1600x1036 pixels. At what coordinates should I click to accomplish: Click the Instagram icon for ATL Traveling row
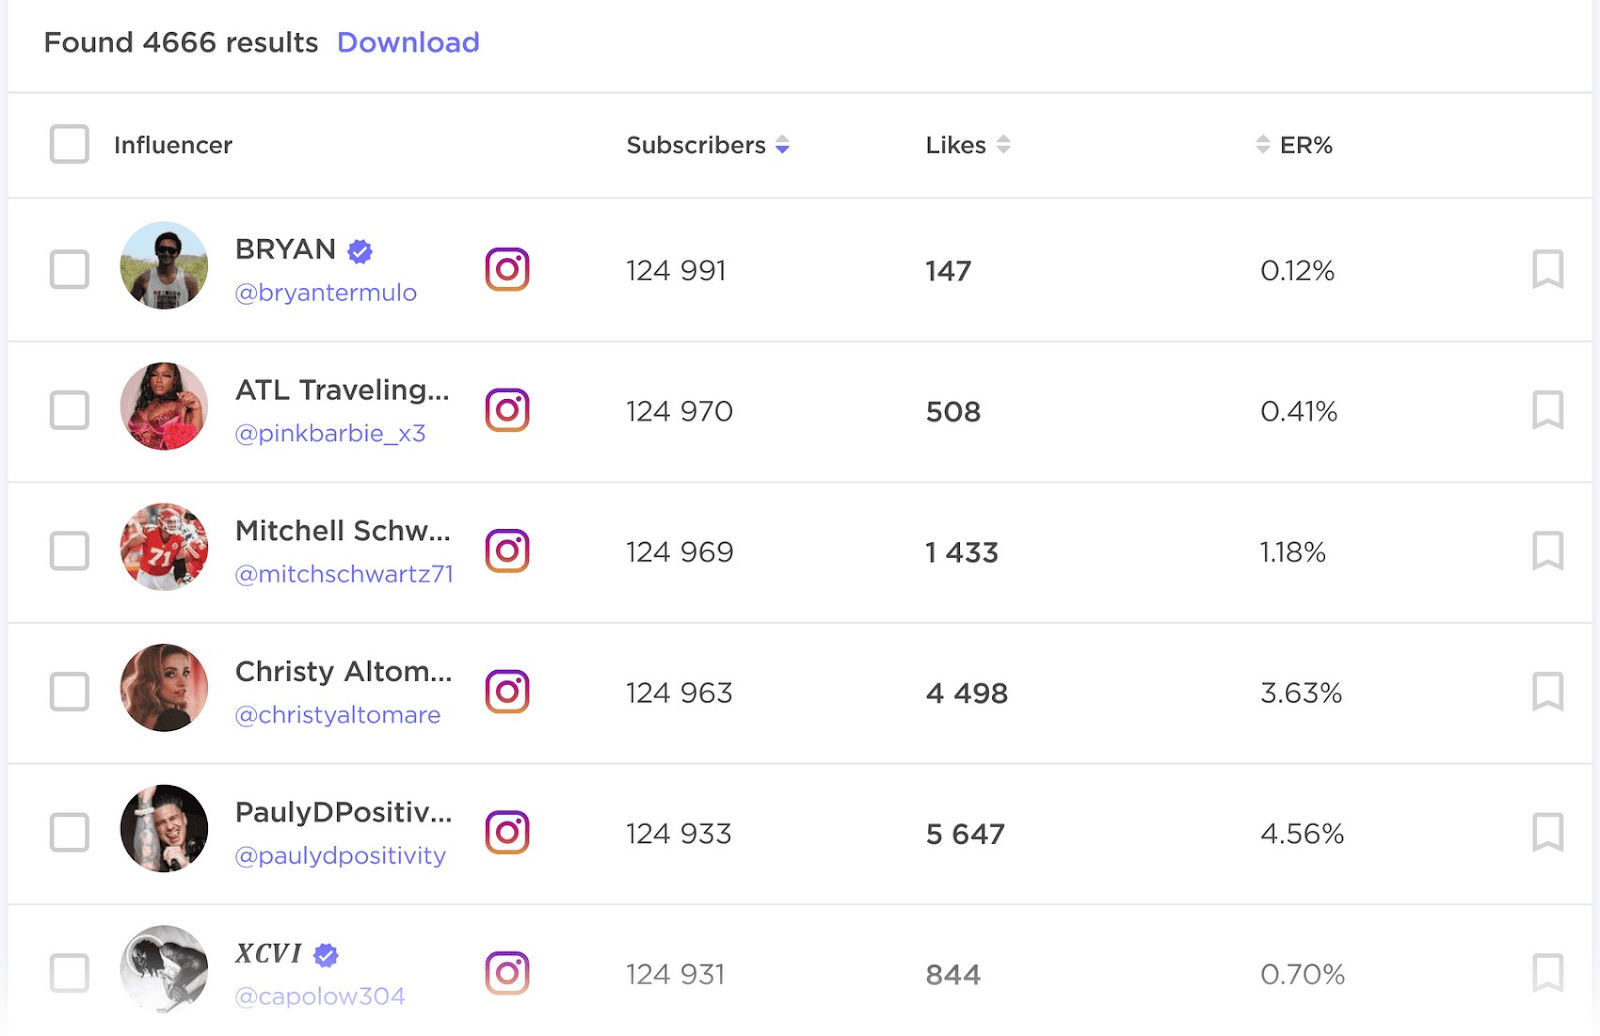(508, 410)
